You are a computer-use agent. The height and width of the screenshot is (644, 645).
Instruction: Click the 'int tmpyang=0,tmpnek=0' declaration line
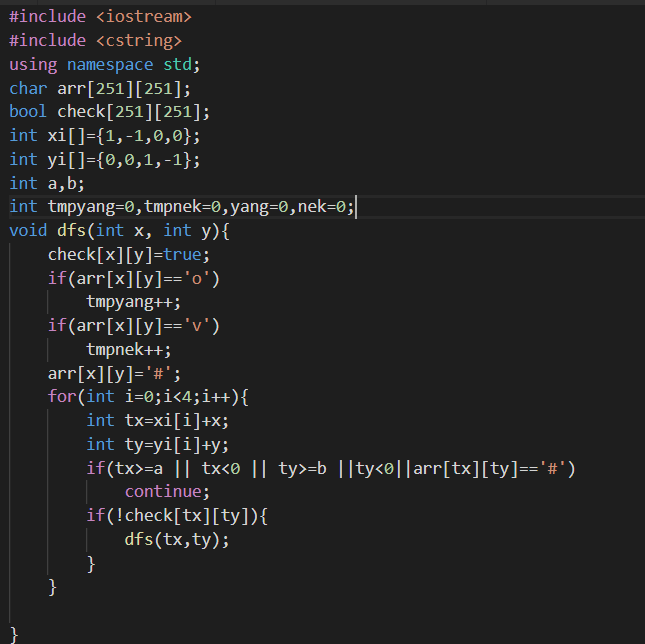181,207
